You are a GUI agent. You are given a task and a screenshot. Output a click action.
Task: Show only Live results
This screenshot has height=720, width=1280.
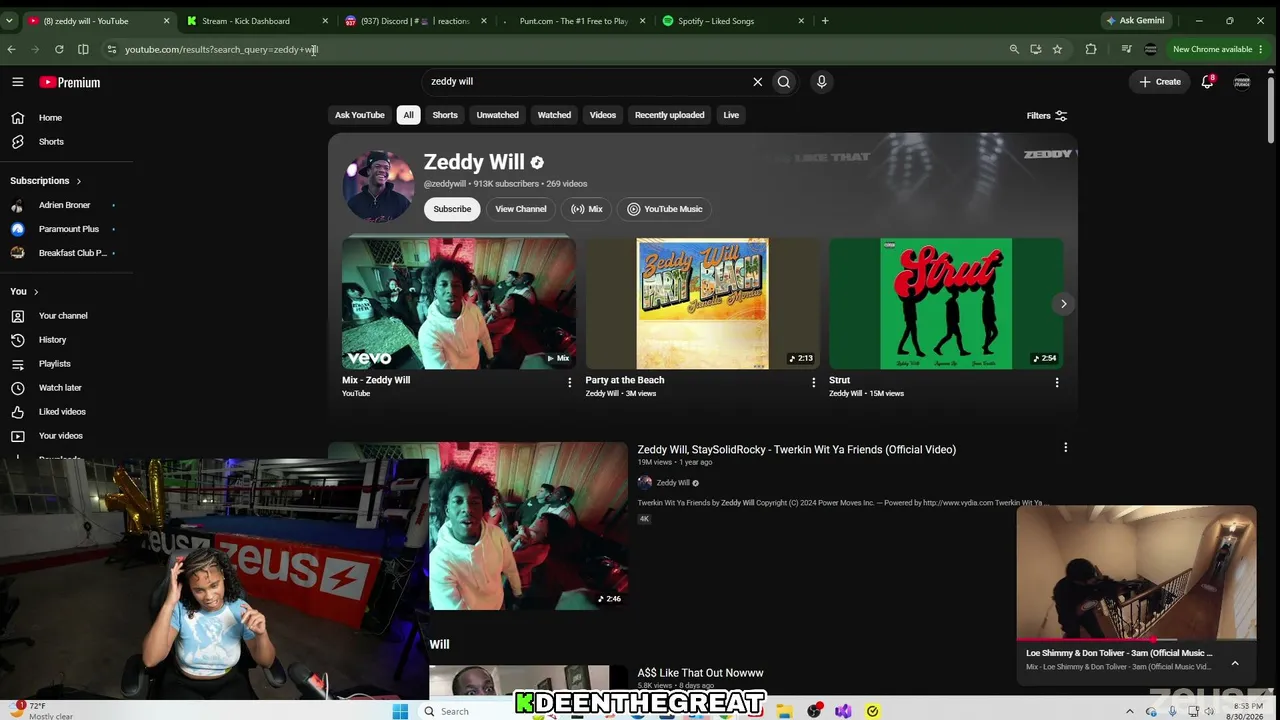coord(731,115)
